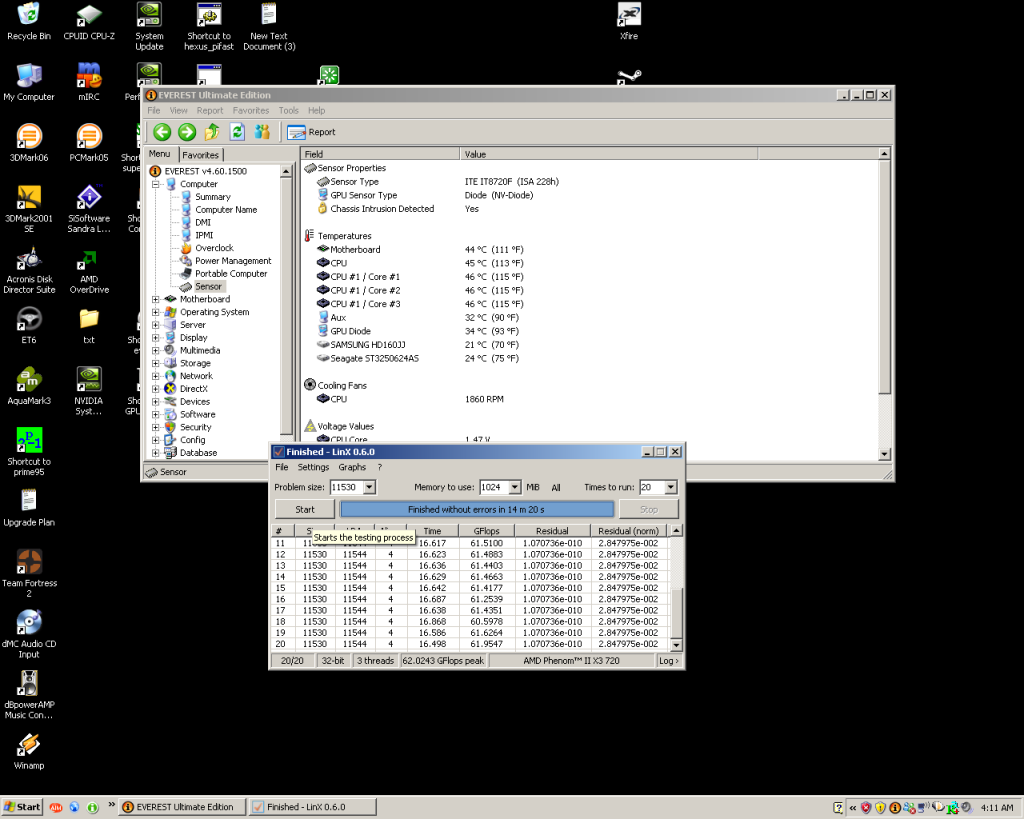Switch to Finished - LinX 0.6.0 taskbar button
Screen dimensions: 1024x819
pyautogui.click(x=313, y=807)
